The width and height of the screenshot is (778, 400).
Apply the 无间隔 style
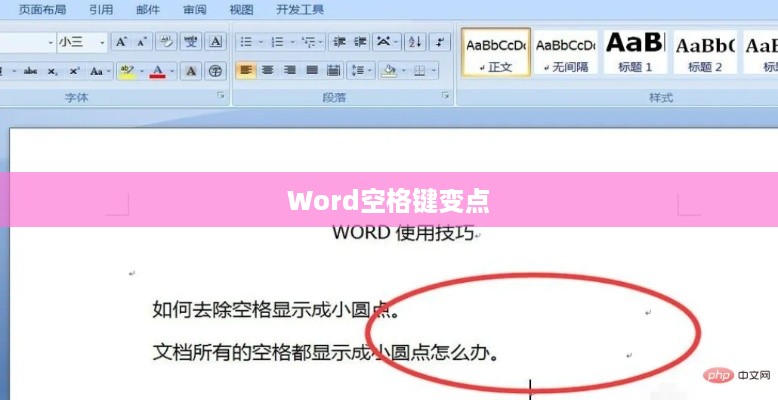[566, 52]
